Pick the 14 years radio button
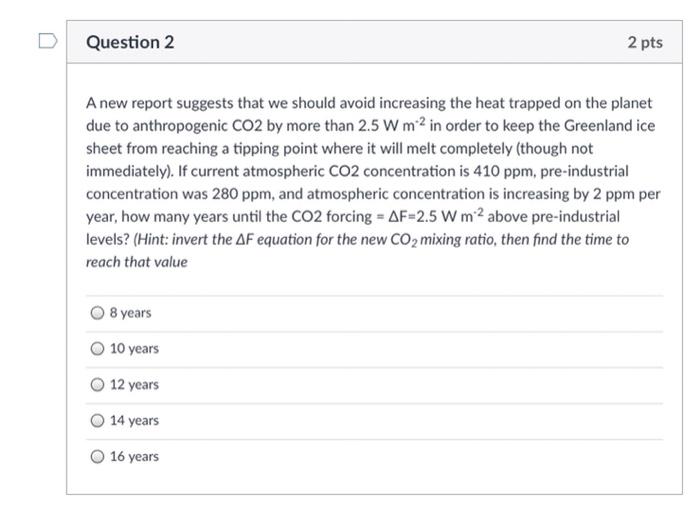Viewport: 700px width, 512px height. click(x=97, y=420)
